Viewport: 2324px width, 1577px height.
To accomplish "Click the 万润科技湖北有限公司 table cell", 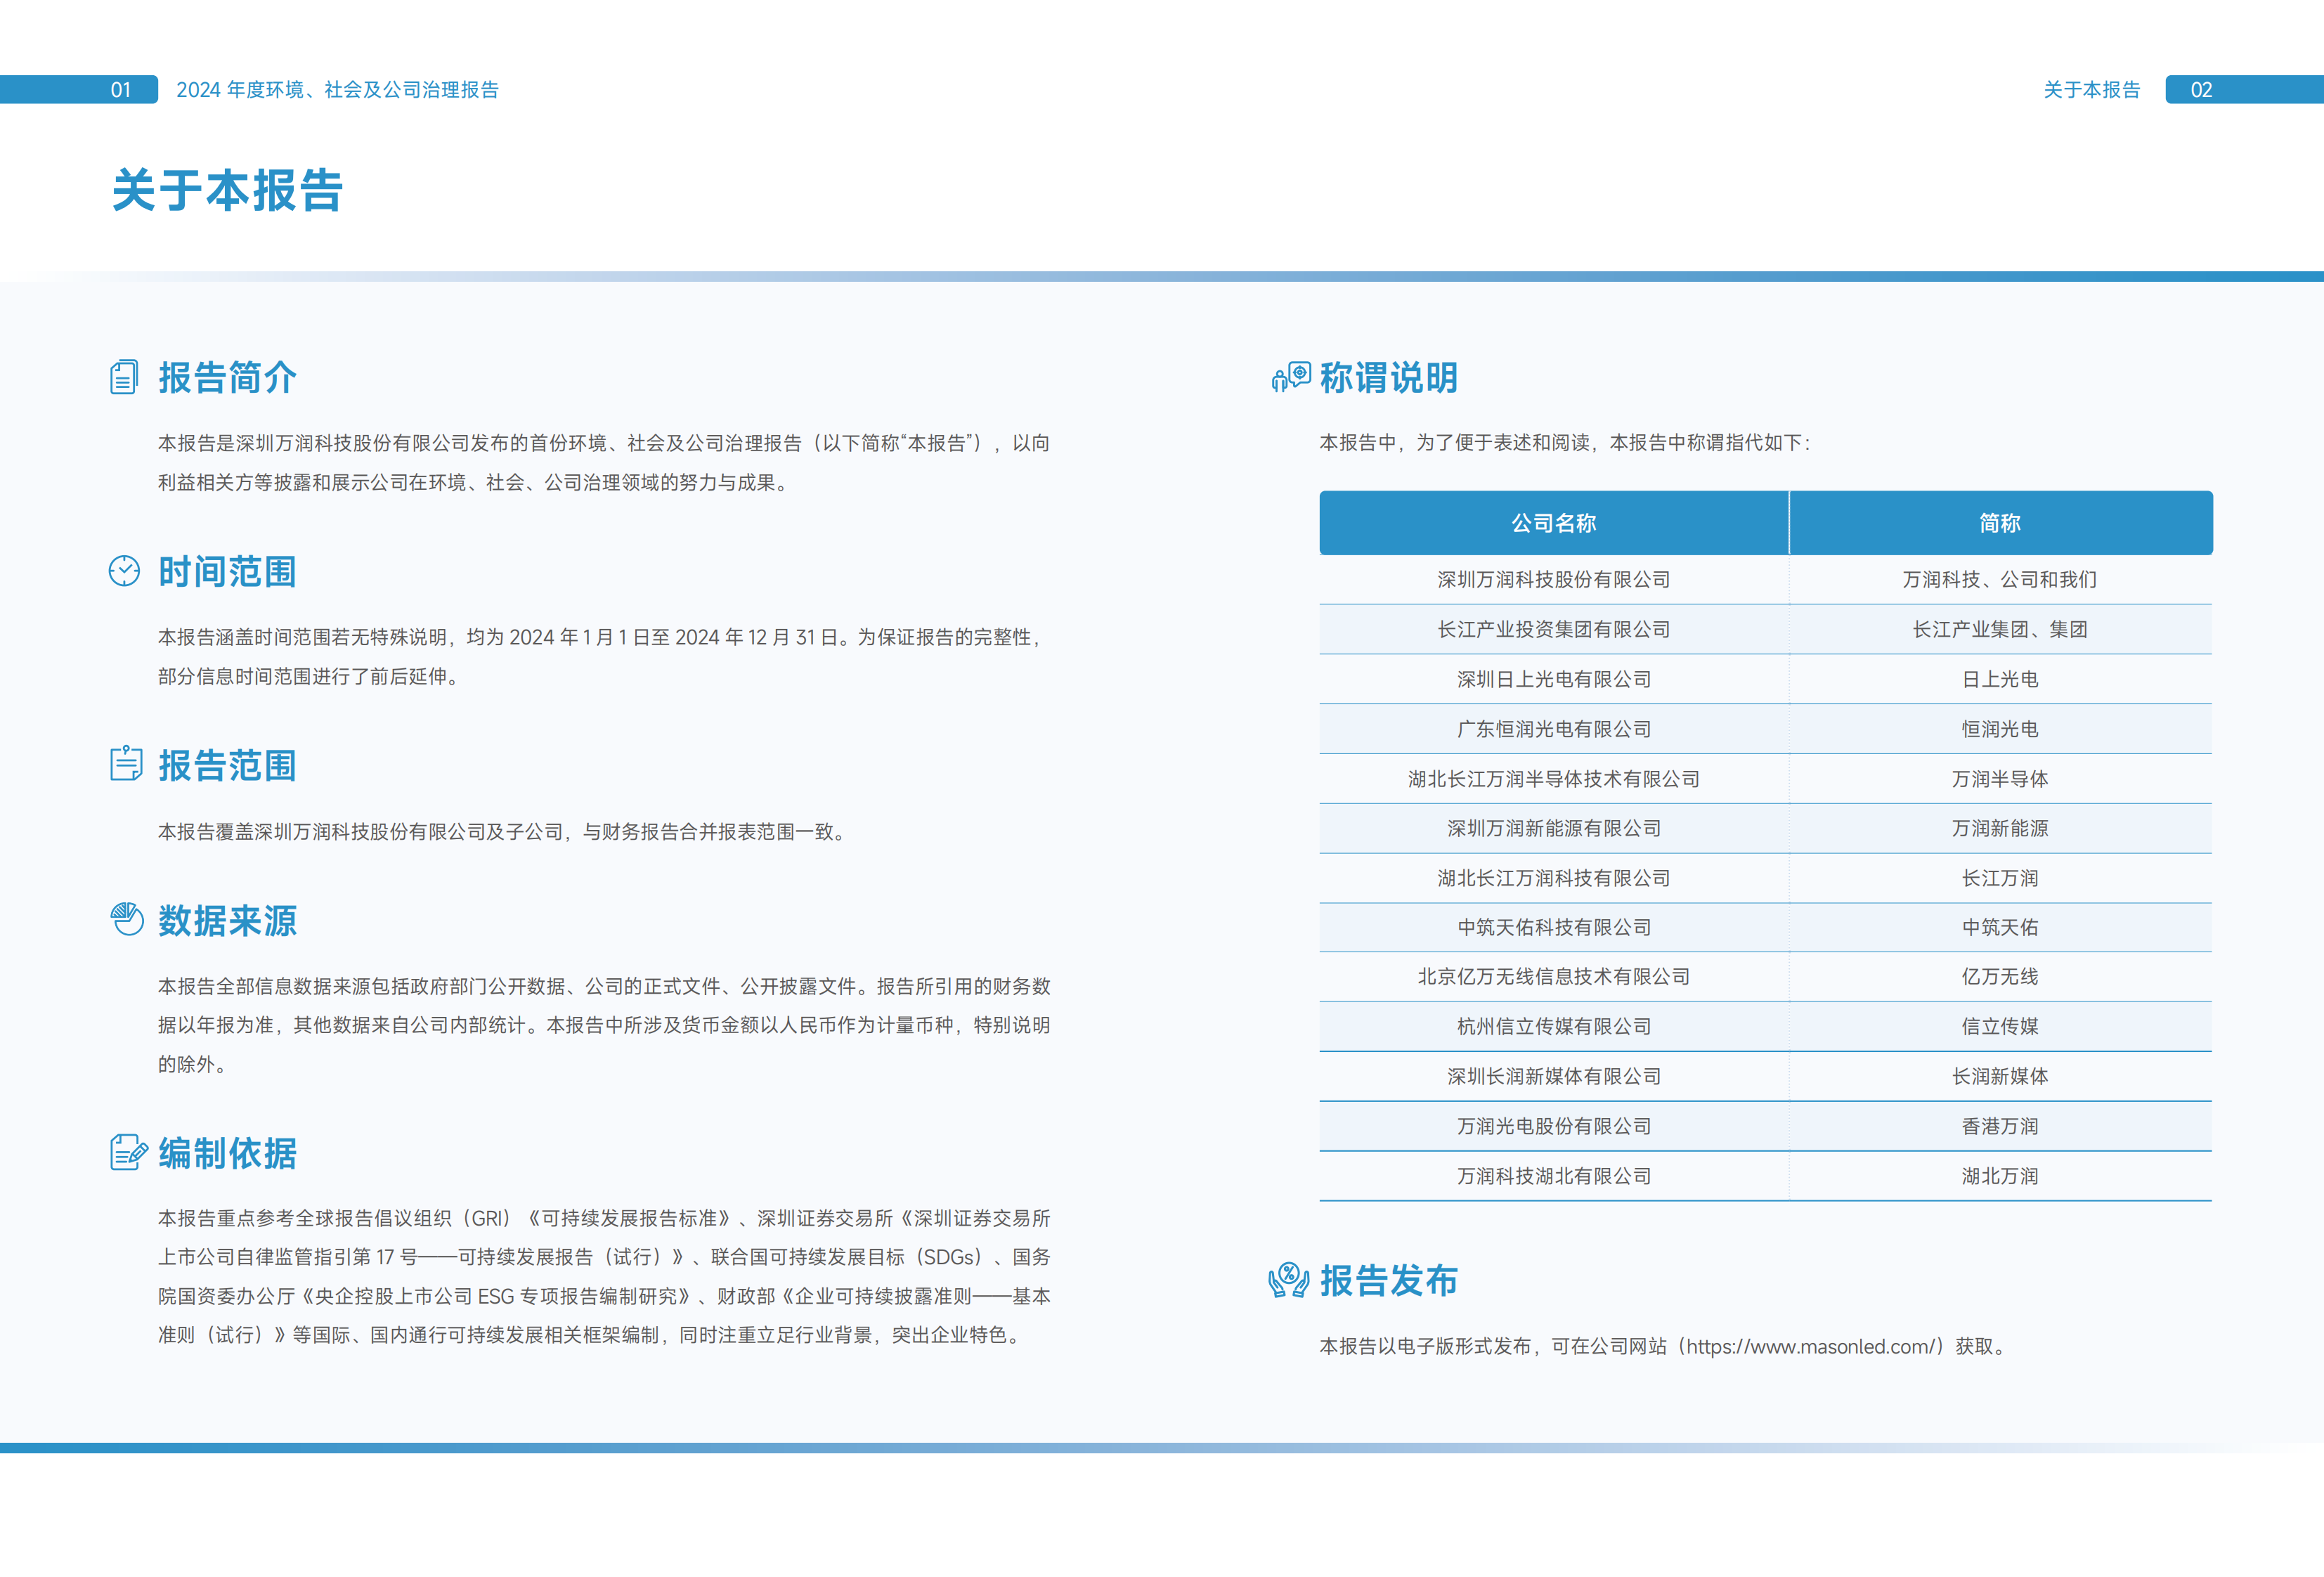I will [x=1553, y=1176].
